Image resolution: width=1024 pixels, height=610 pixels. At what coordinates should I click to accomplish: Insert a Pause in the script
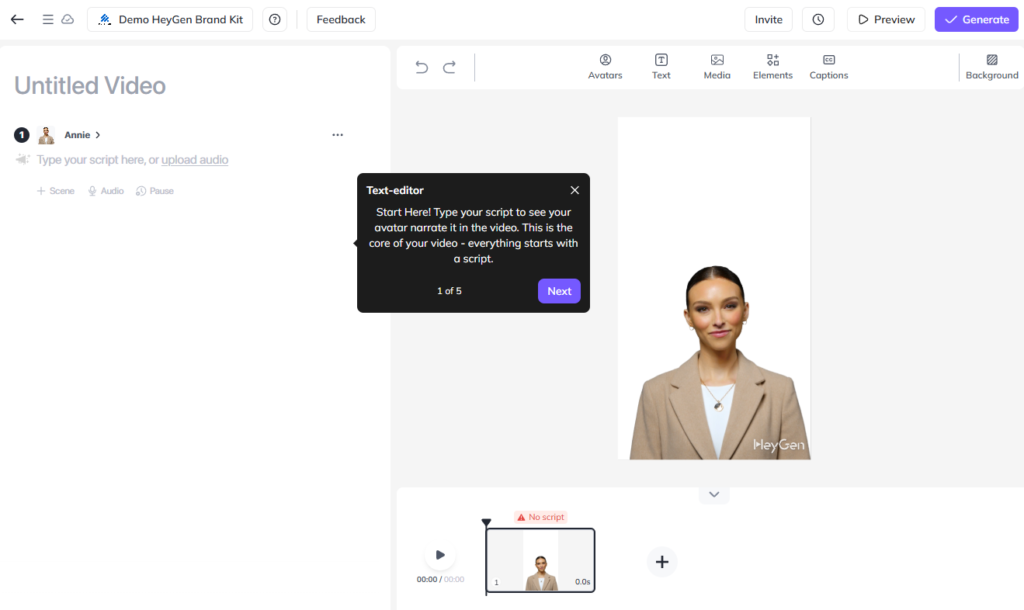tap(155, 191)
